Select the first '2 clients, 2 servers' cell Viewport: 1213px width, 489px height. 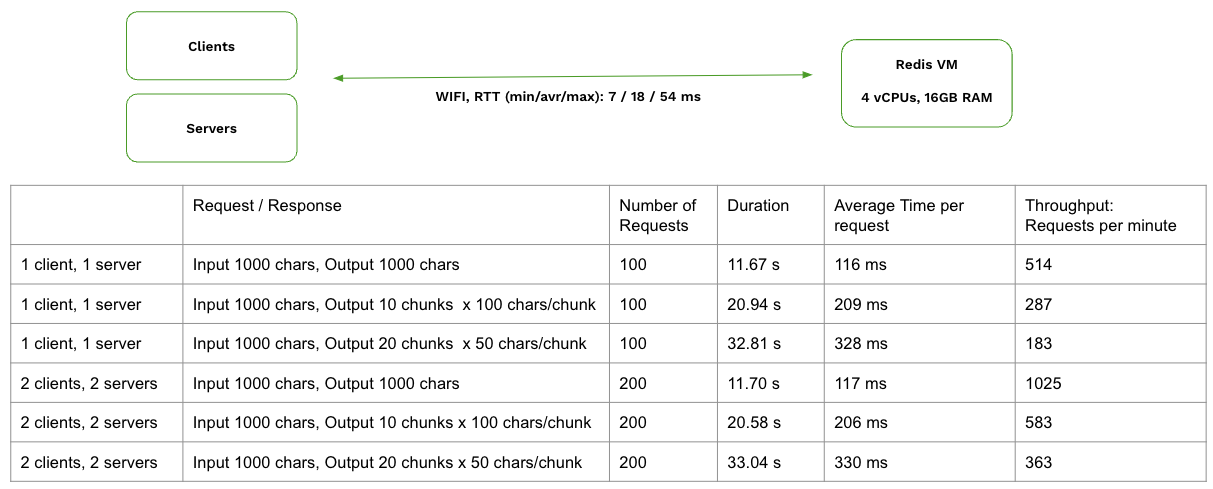[x=97, y=383]
